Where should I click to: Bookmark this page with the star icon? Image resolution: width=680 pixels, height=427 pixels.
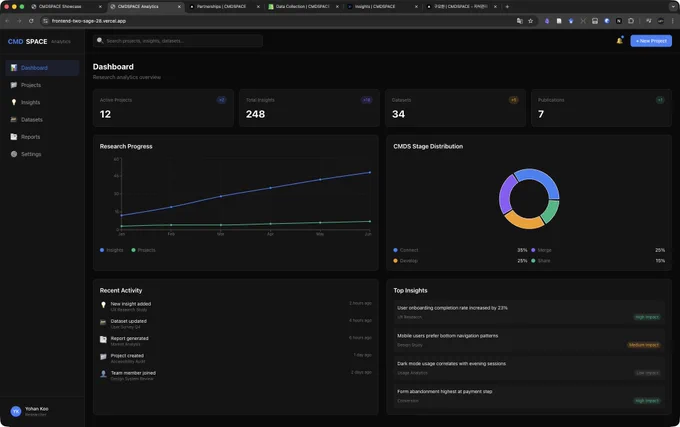(x=530, y=21)
